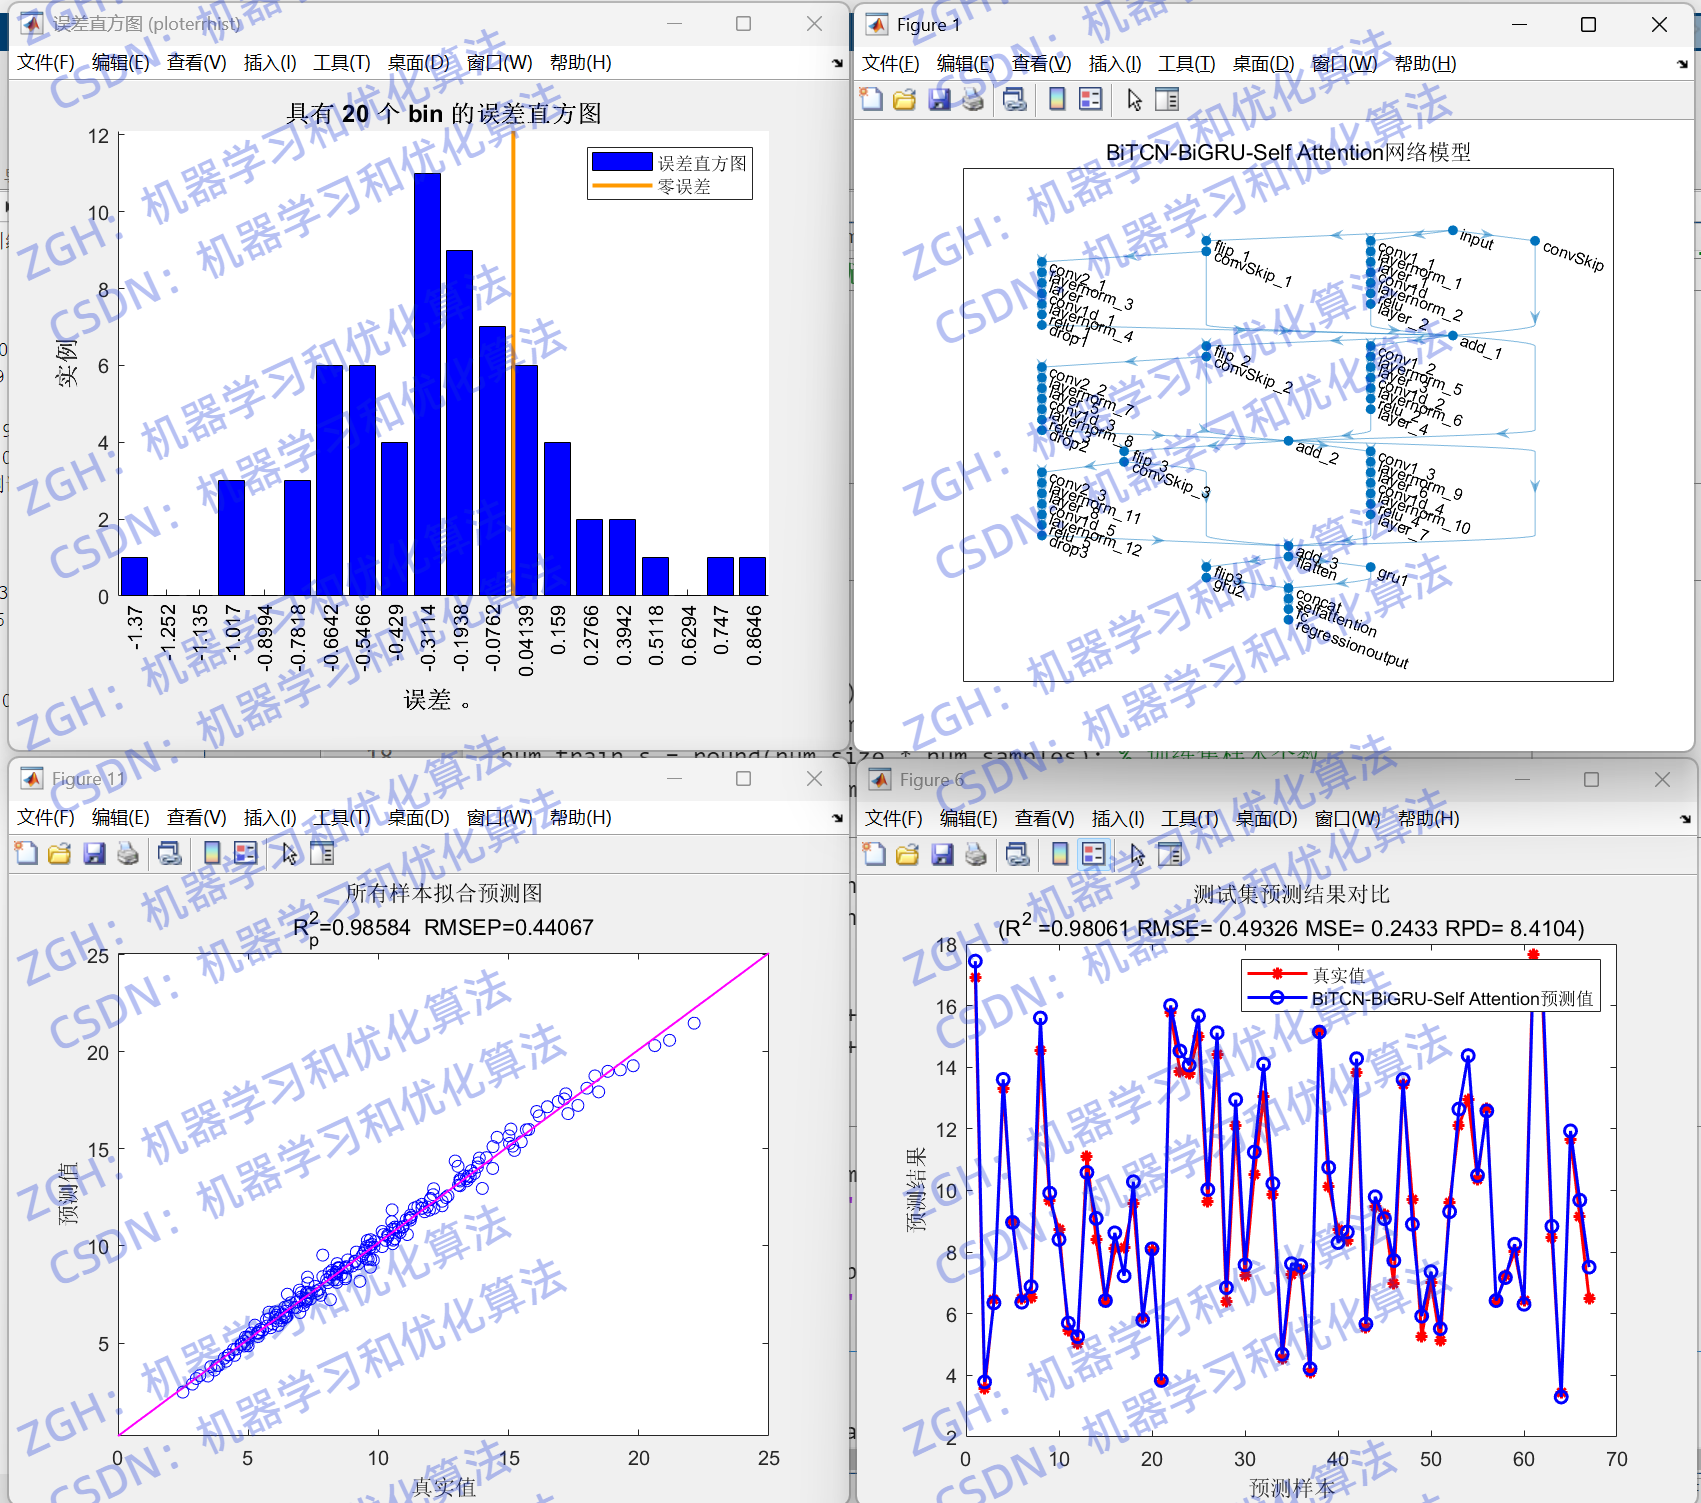Open the Property Editor icon in Figure 6
Image resolution: width=1701 pixels, height=1503 pixels.
pos(1170,855)
